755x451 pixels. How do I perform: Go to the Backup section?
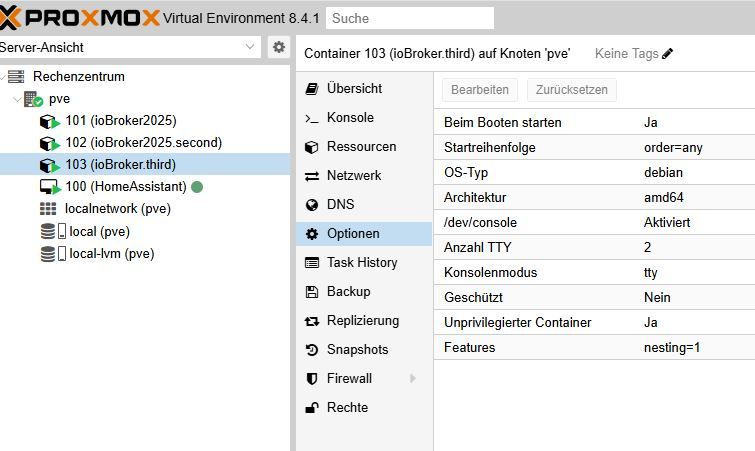tap(347, 291)
